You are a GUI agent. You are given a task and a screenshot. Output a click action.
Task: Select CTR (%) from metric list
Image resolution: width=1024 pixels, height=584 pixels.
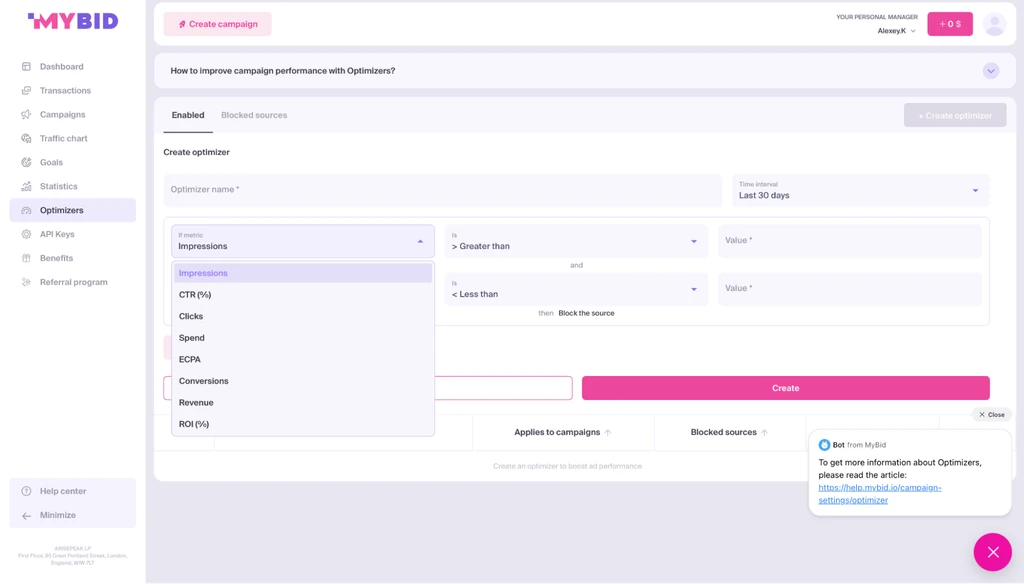[302, 295]
